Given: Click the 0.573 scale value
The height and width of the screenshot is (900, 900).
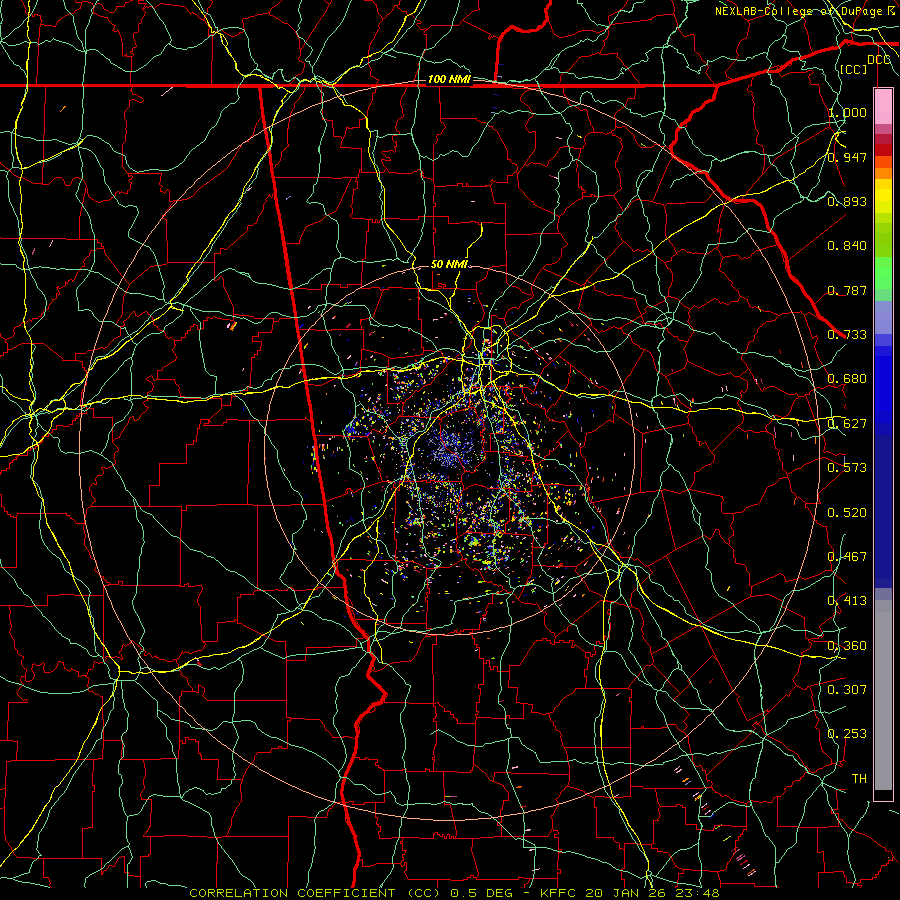Looking at the screenshot, I should tap(847, 468).
